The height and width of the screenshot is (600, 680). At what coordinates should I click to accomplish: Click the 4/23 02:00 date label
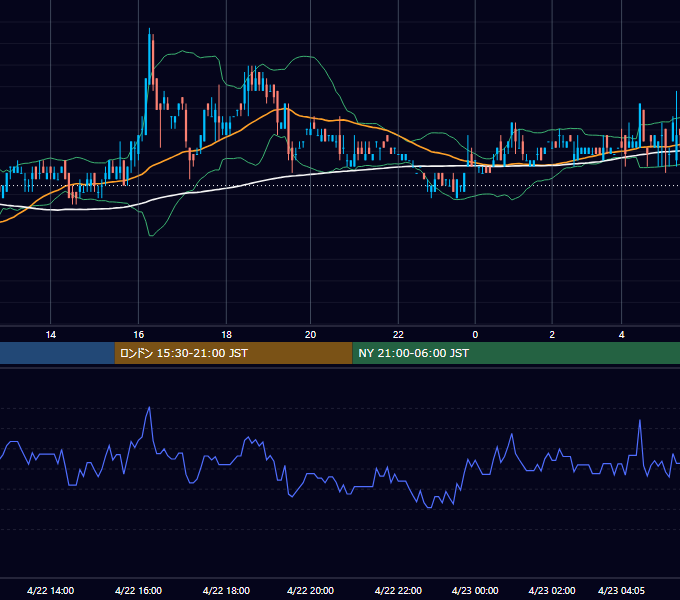(552, 590)
